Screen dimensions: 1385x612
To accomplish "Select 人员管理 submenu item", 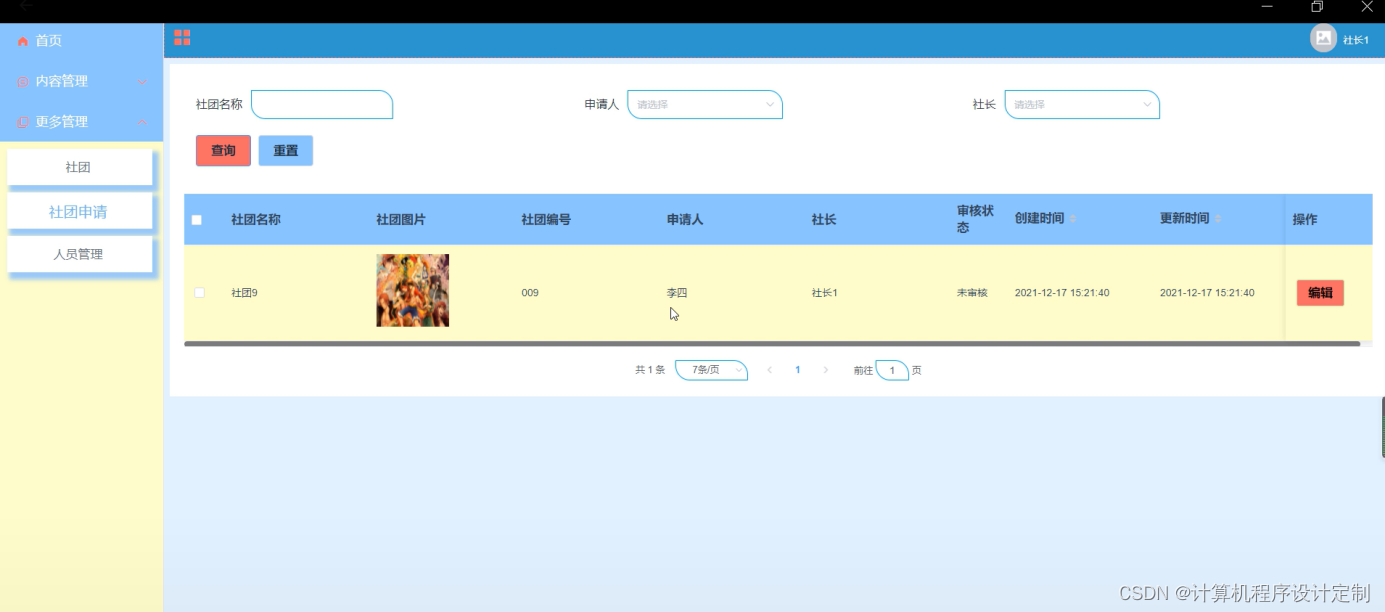I will tap(79, 254).
